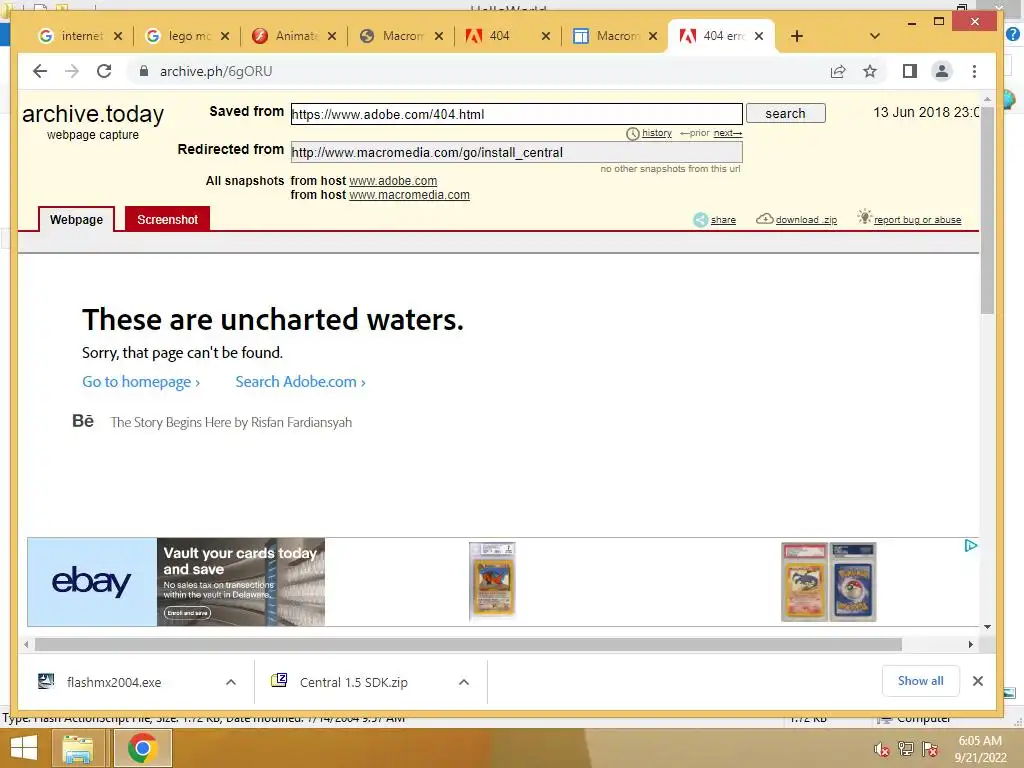Screen dimensions: 1024x768
Task: Click the eBay logo in the ad
Action: point(91,582)
